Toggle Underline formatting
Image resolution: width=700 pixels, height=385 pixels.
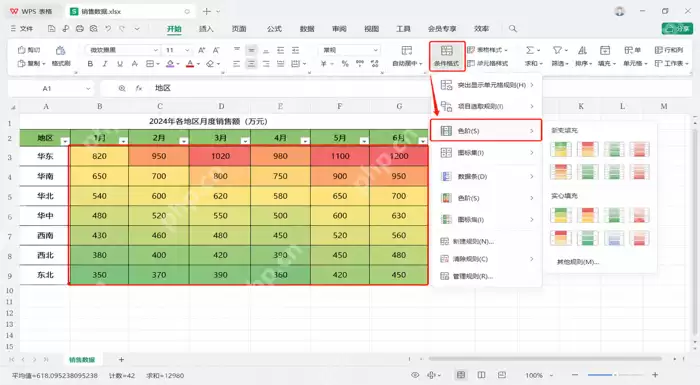click(x=120, y=64)
